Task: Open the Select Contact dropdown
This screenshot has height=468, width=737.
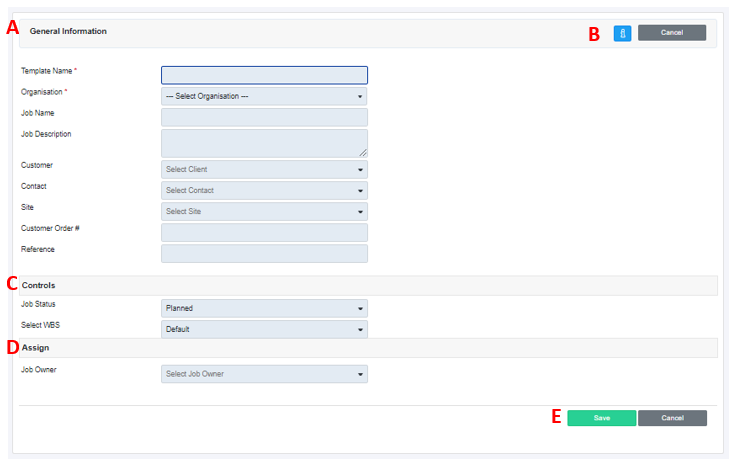Action: 264,190
